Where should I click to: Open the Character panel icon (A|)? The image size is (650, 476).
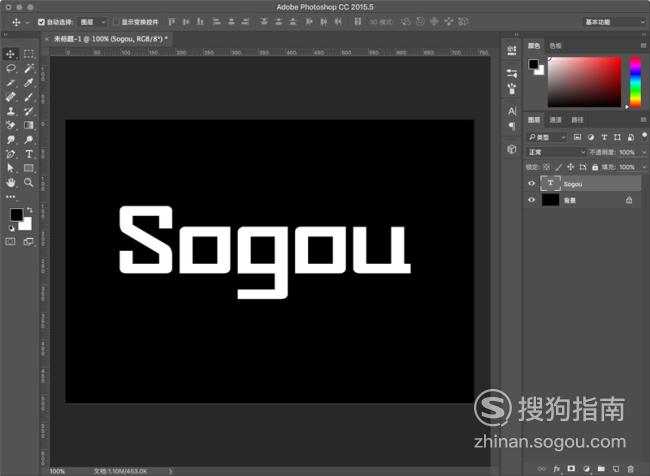pos(512,111)
